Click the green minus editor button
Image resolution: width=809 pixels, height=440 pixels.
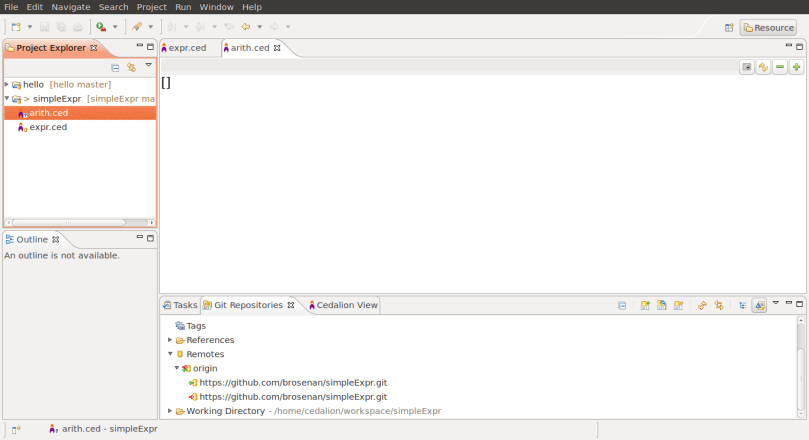click(x=780, y=67)
